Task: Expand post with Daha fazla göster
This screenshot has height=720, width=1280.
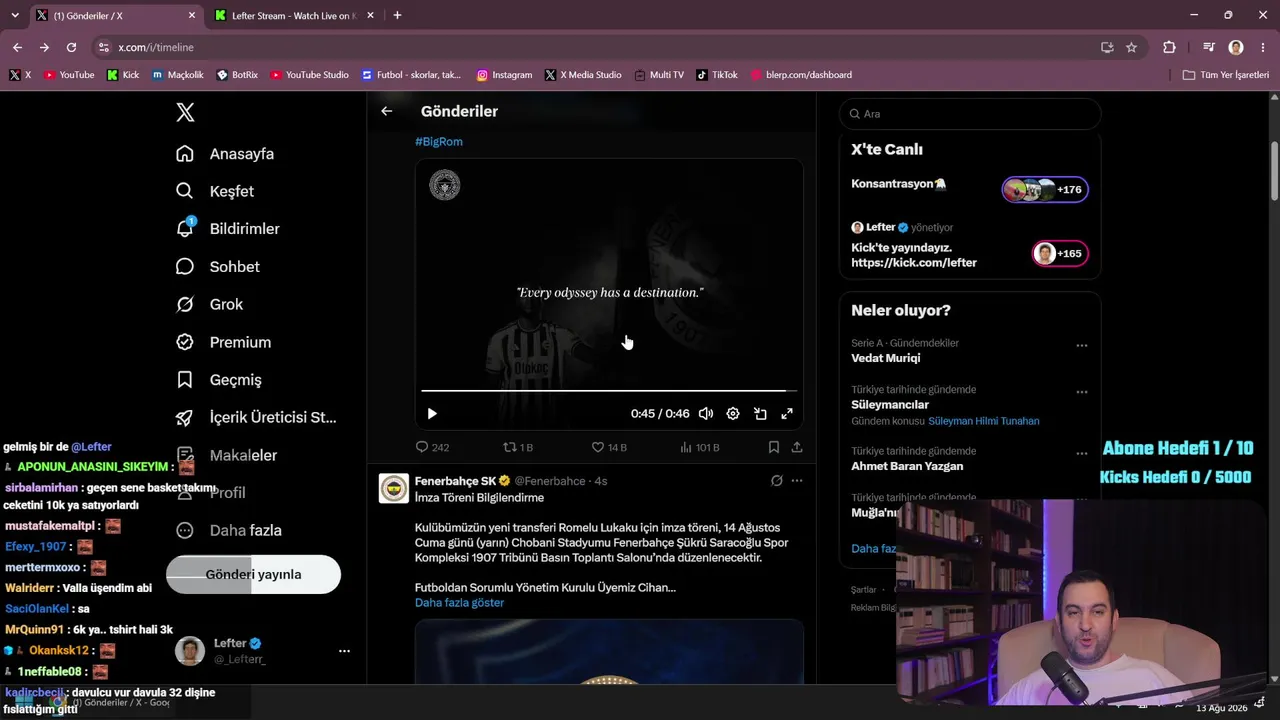Action: pyautogui.click(x=459, y=603)
